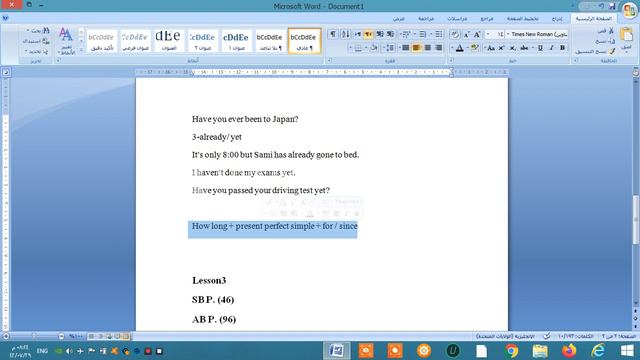Click the increase indent icon

point(380,34)
